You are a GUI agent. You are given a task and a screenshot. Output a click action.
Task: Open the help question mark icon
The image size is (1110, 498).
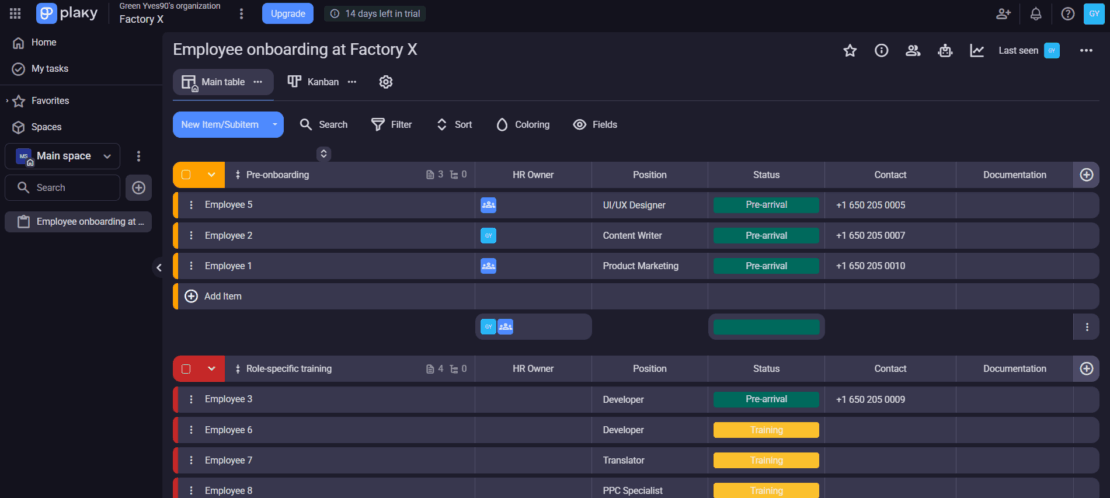(1068, 13)
